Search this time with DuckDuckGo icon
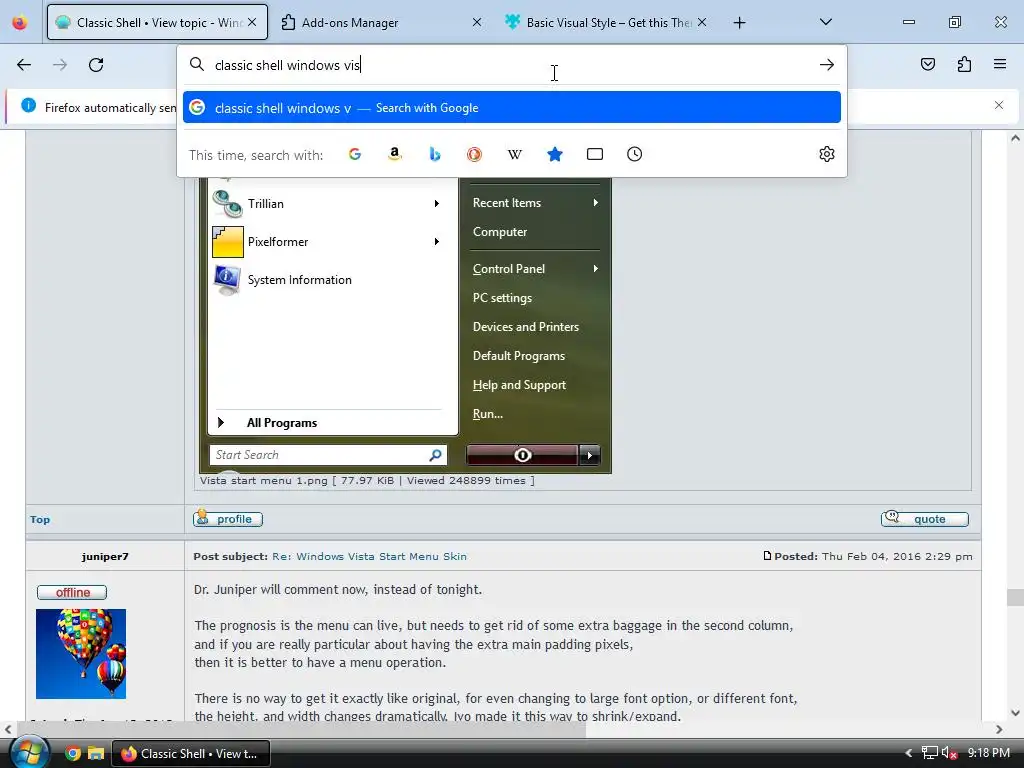The height and width of the screenshot is (768, 1024). point(474,154)
